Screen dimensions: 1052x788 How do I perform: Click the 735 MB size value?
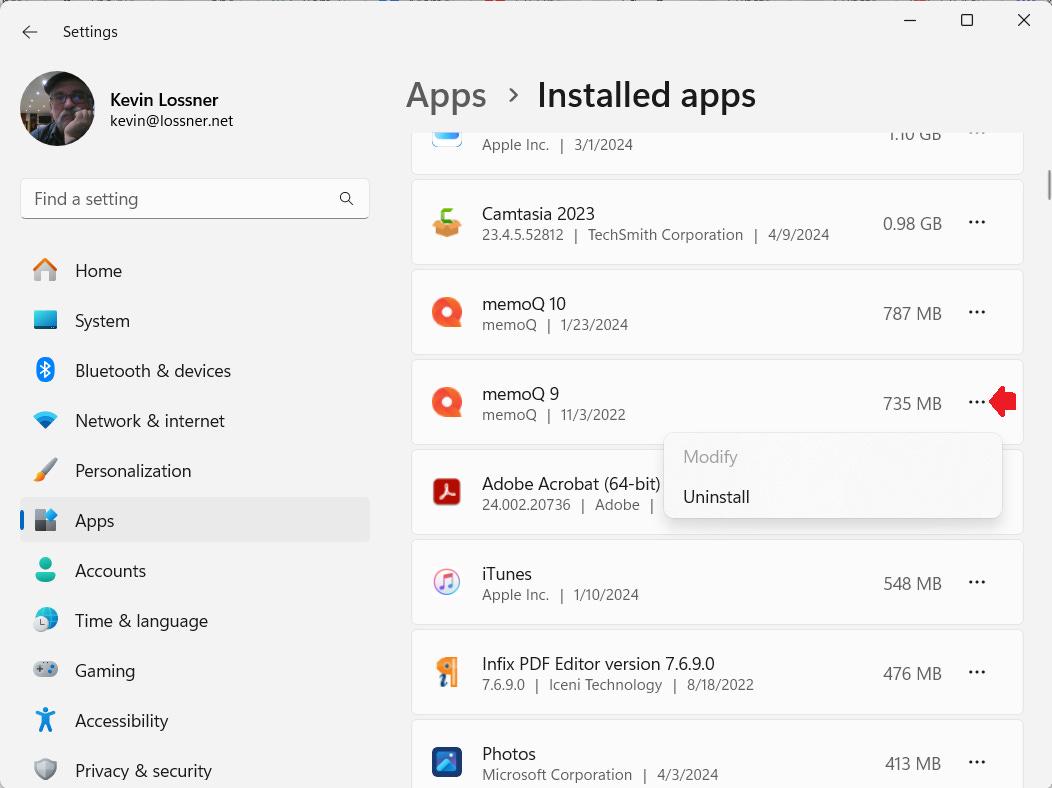click(912, 404)
